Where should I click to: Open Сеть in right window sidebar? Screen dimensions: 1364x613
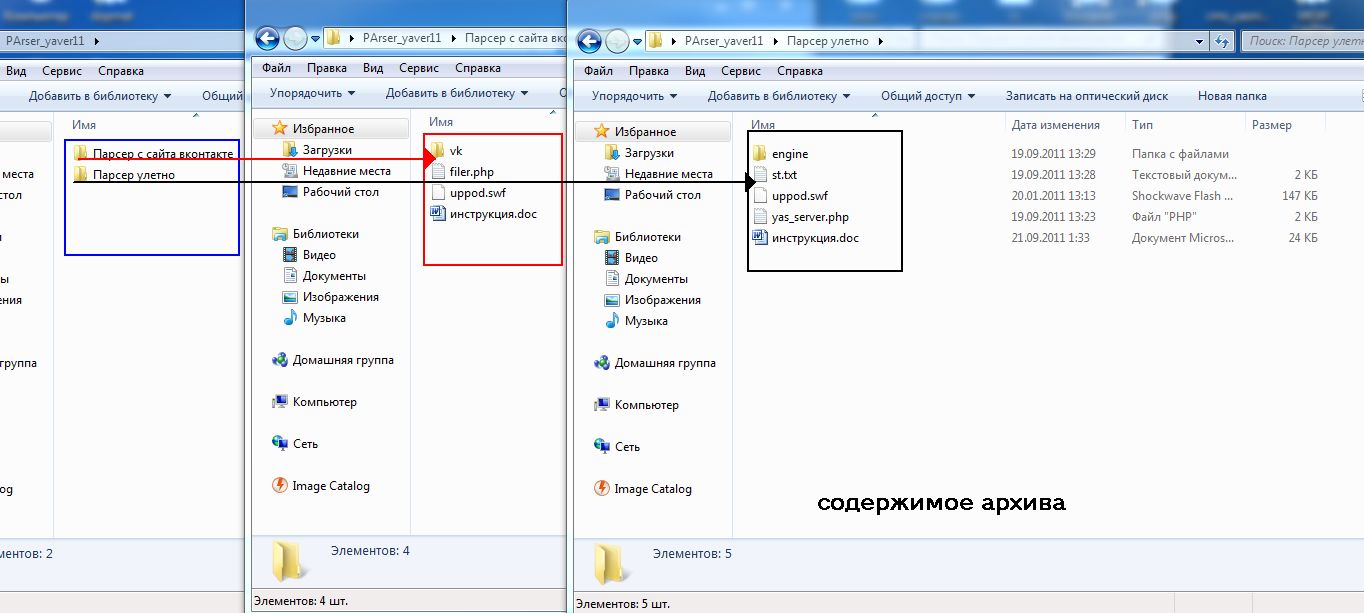tap(617, 447)
